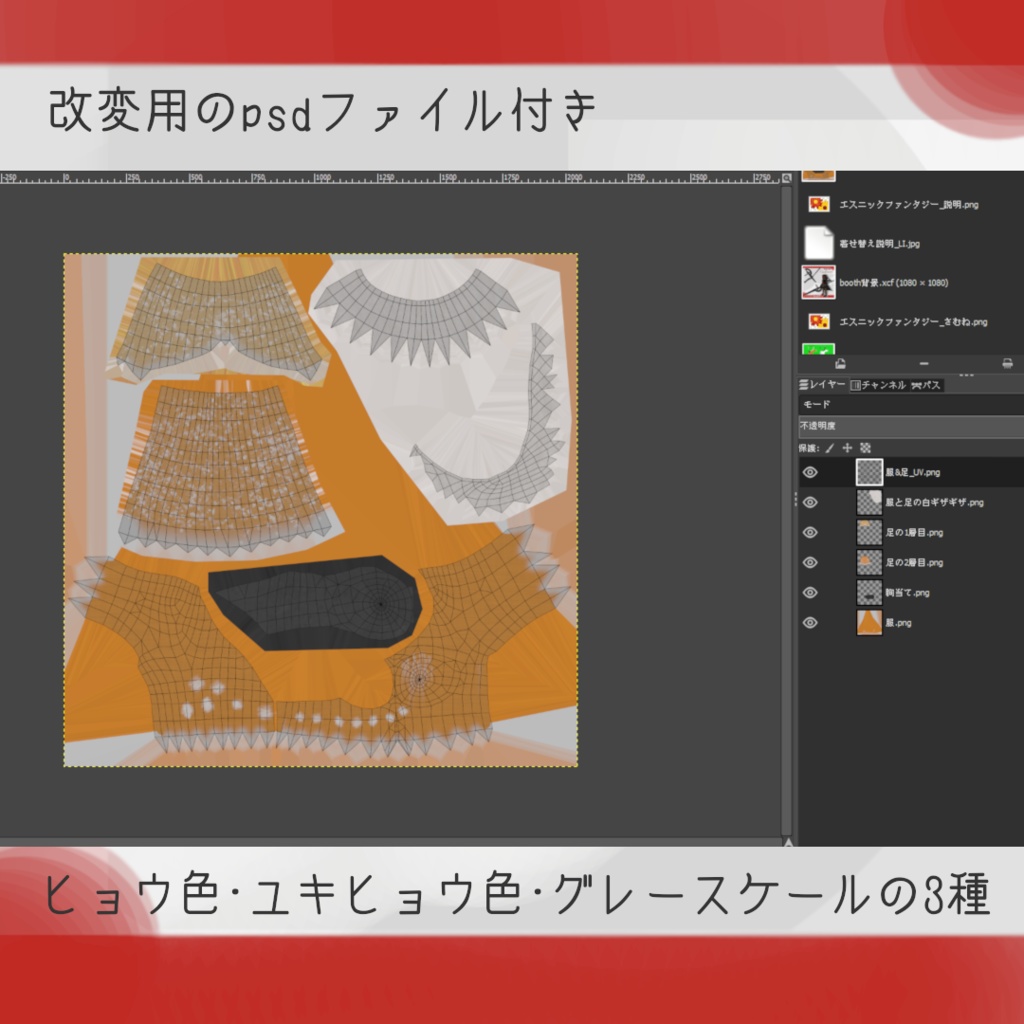Enable the lock pixels protection icon
Screen dimensions: 1024x1024
830,447
